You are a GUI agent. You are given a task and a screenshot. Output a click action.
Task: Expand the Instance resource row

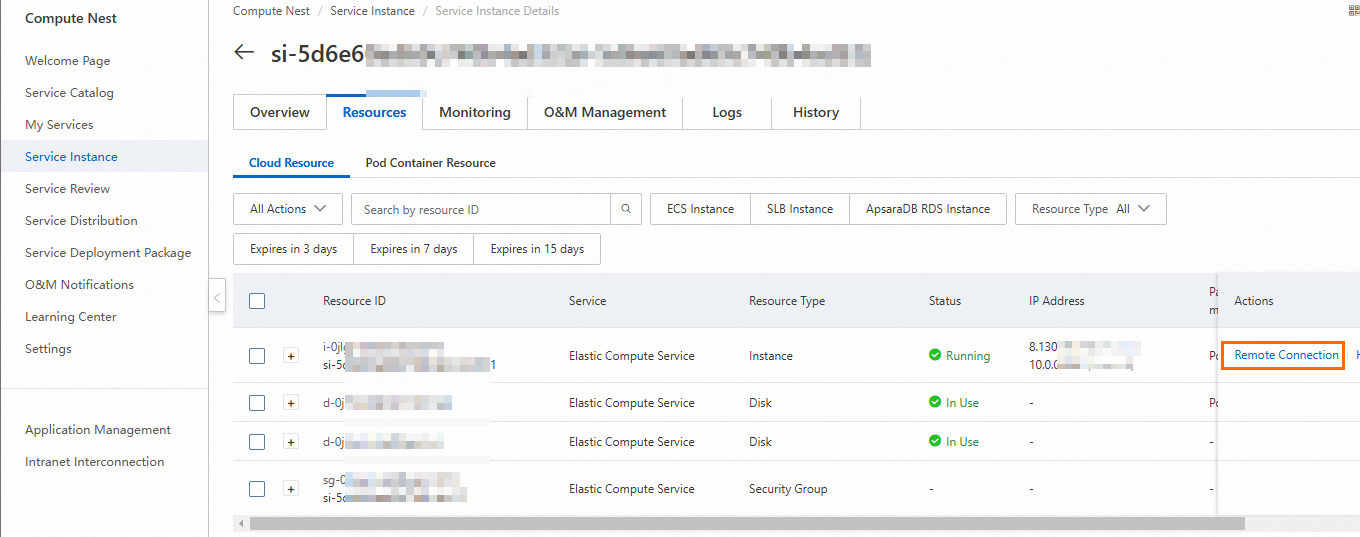(x=291, y=355)
